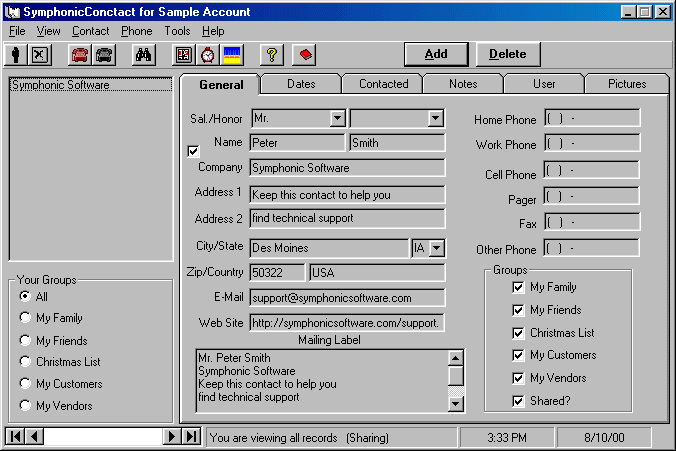Click the Cell Phone input field
This screenshot has height=451, width=676.
[592, 170]
